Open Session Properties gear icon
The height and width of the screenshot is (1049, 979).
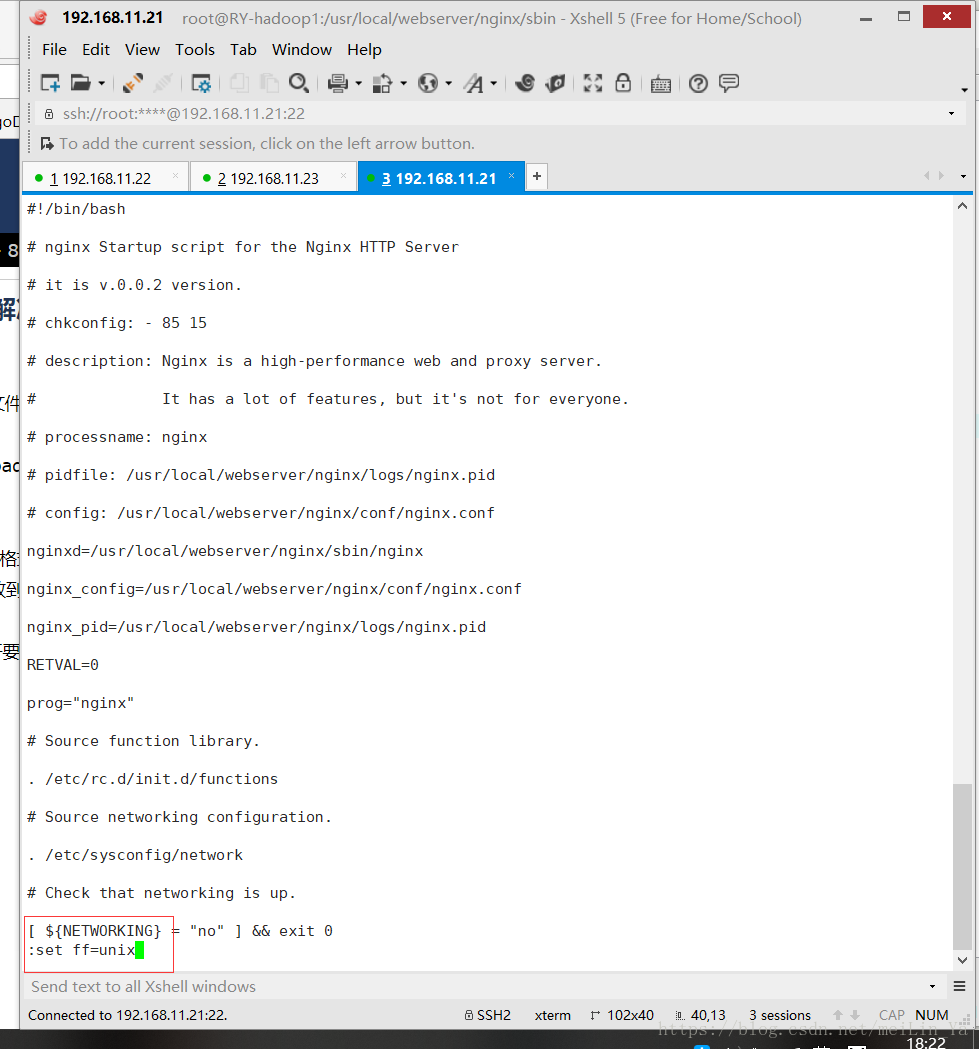click(201, 84)
